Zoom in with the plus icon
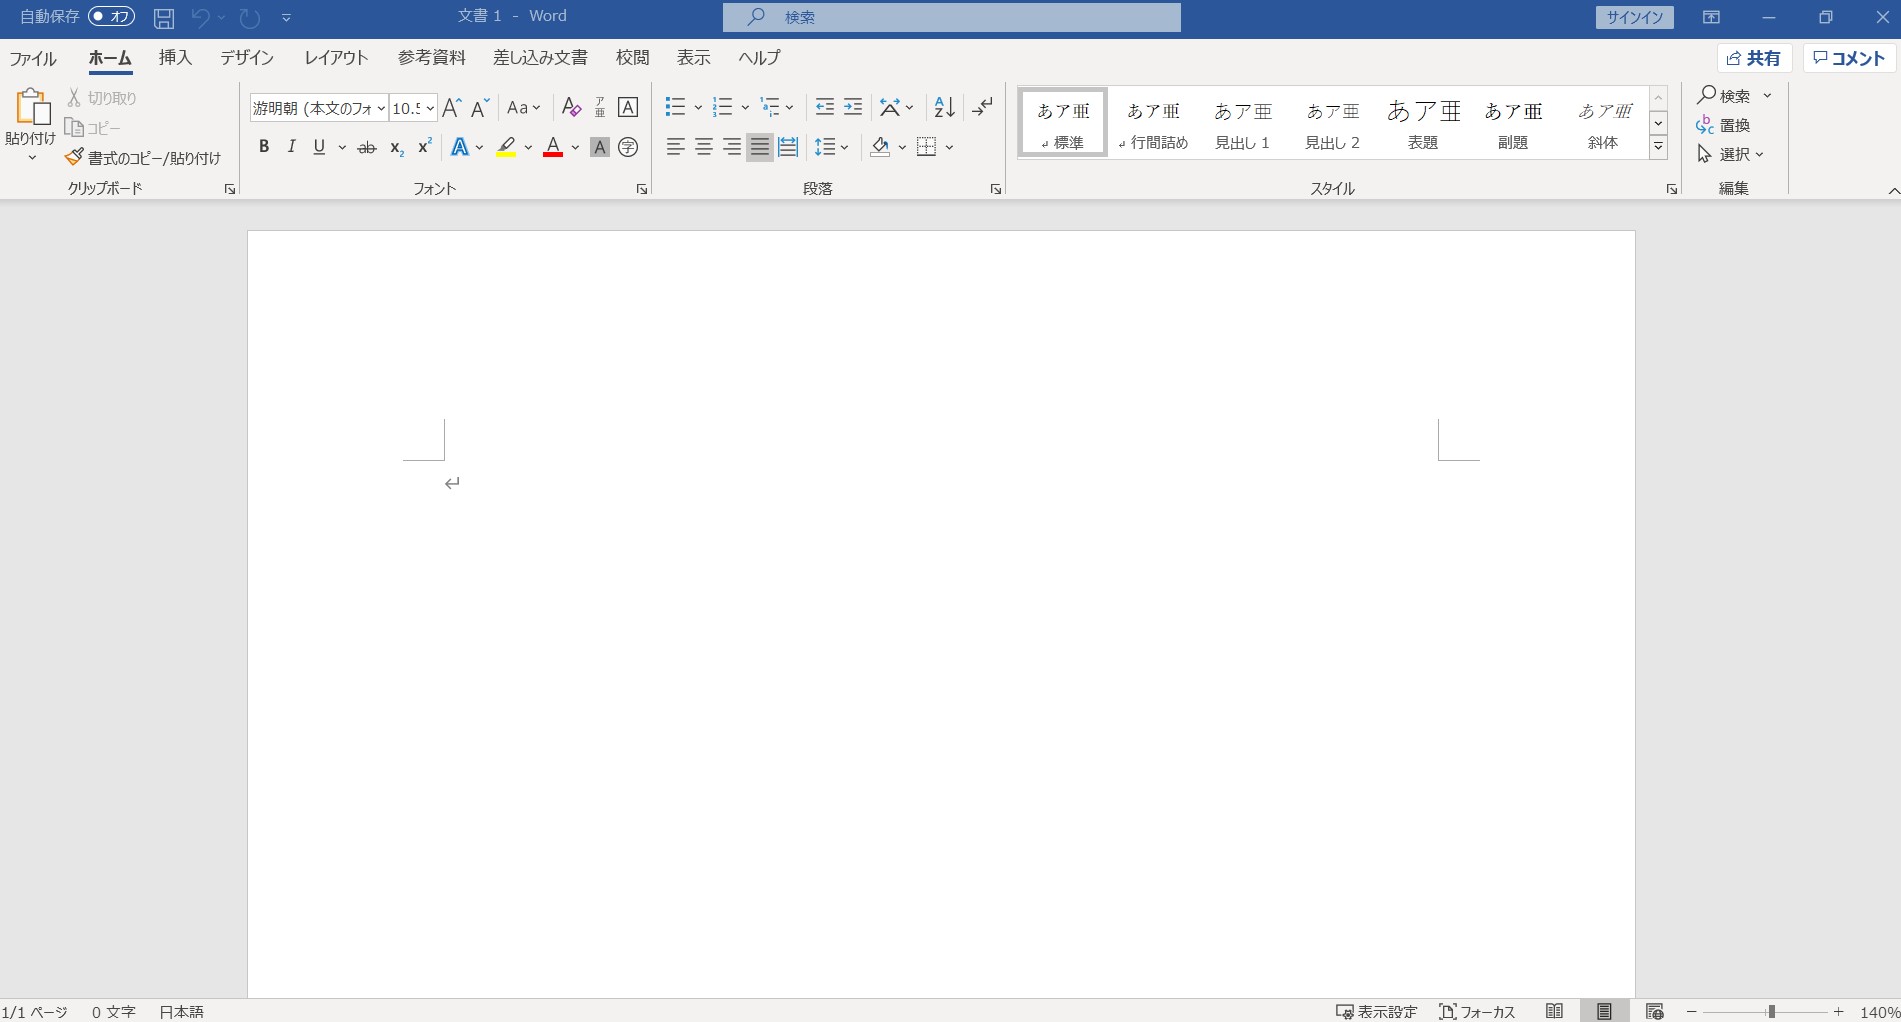 tap(1838, 1012)
